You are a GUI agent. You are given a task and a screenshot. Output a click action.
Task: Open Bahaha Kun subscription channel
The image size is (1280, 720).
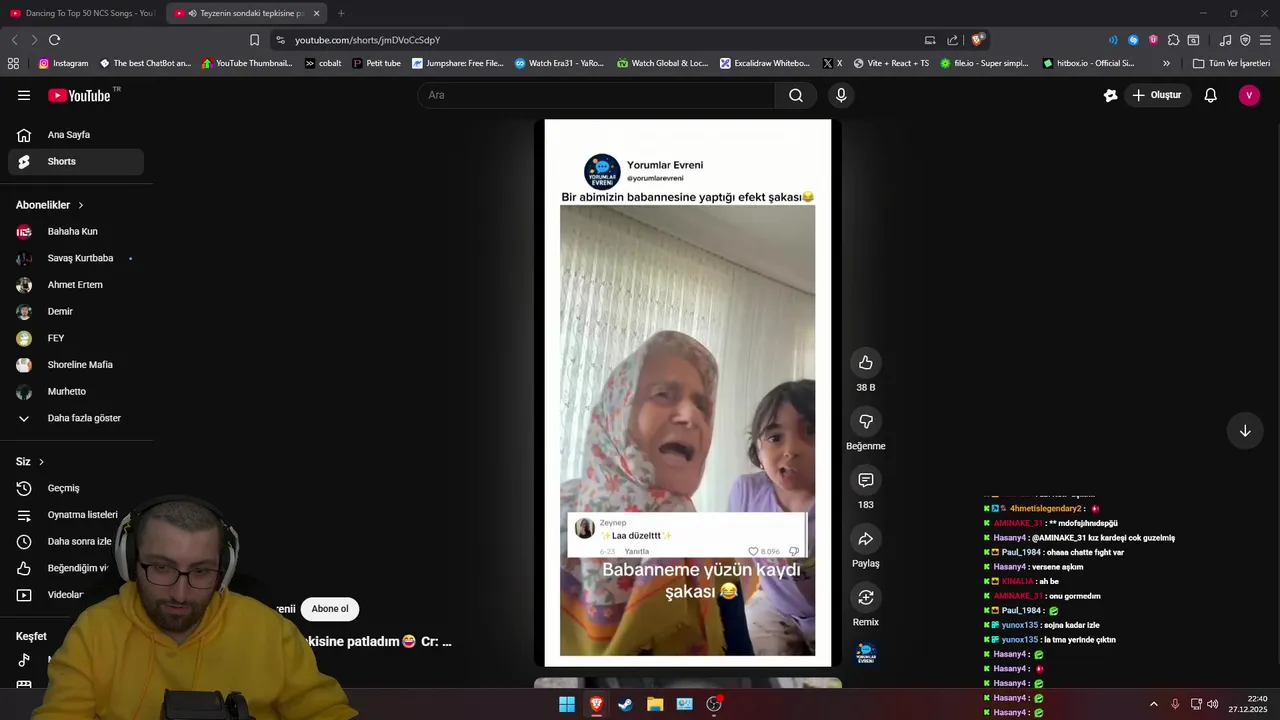pos(76,231)
